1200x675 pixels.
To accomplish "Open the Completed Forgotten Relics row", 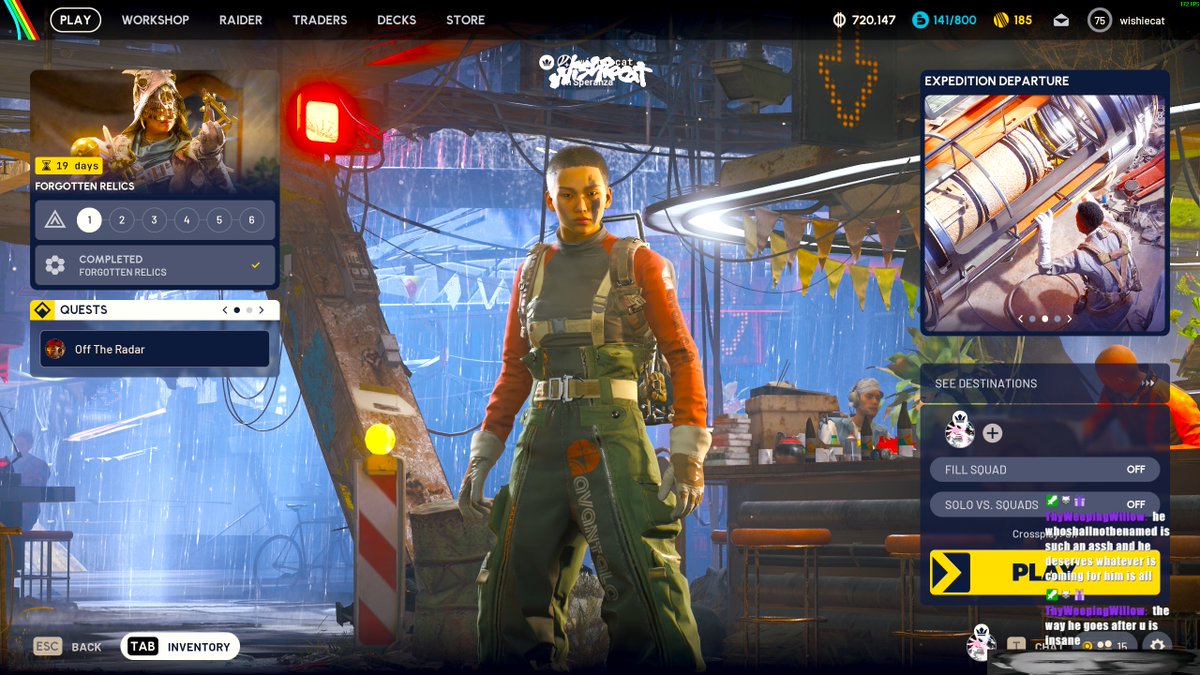I will 155,265.
